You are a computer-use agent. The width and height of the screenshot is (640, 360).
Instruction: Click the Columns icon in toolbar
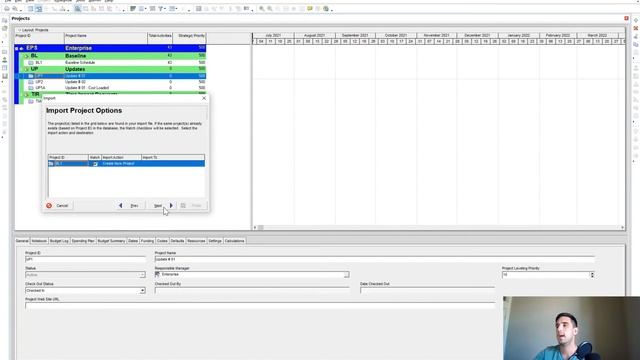click(x=142, y=9)
